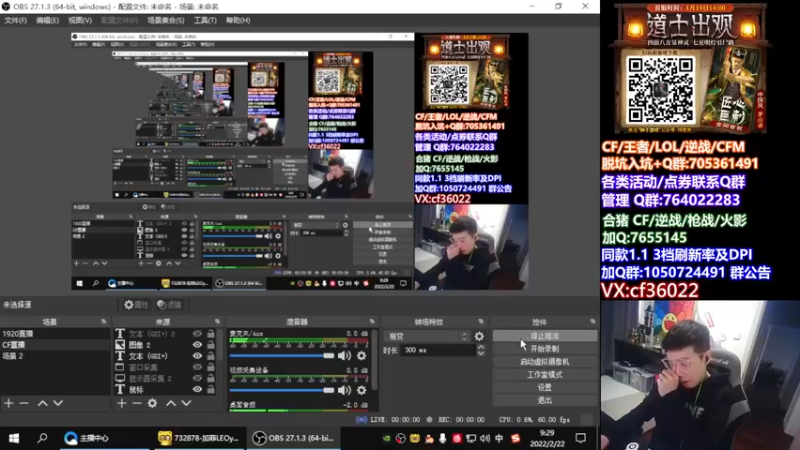Screen dimensions: 800x450
Task: Toggle lock on 文本 (GDI+) 2 source
Action: (x=211, y=334)
